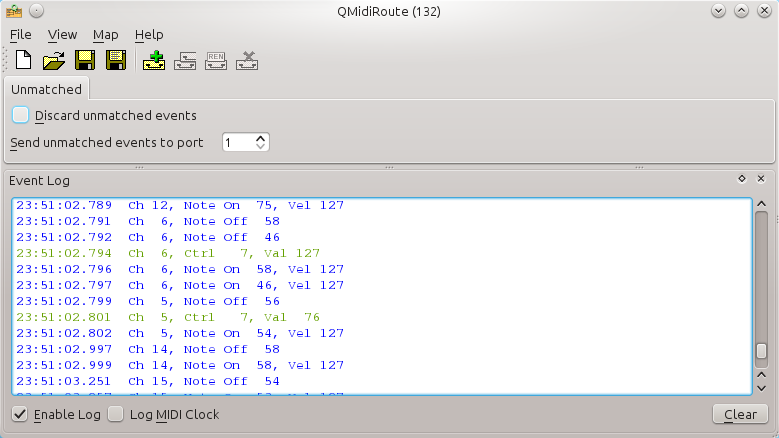Save using the first floppy disk icon
The image size is (779, 438).
(85, 61)
